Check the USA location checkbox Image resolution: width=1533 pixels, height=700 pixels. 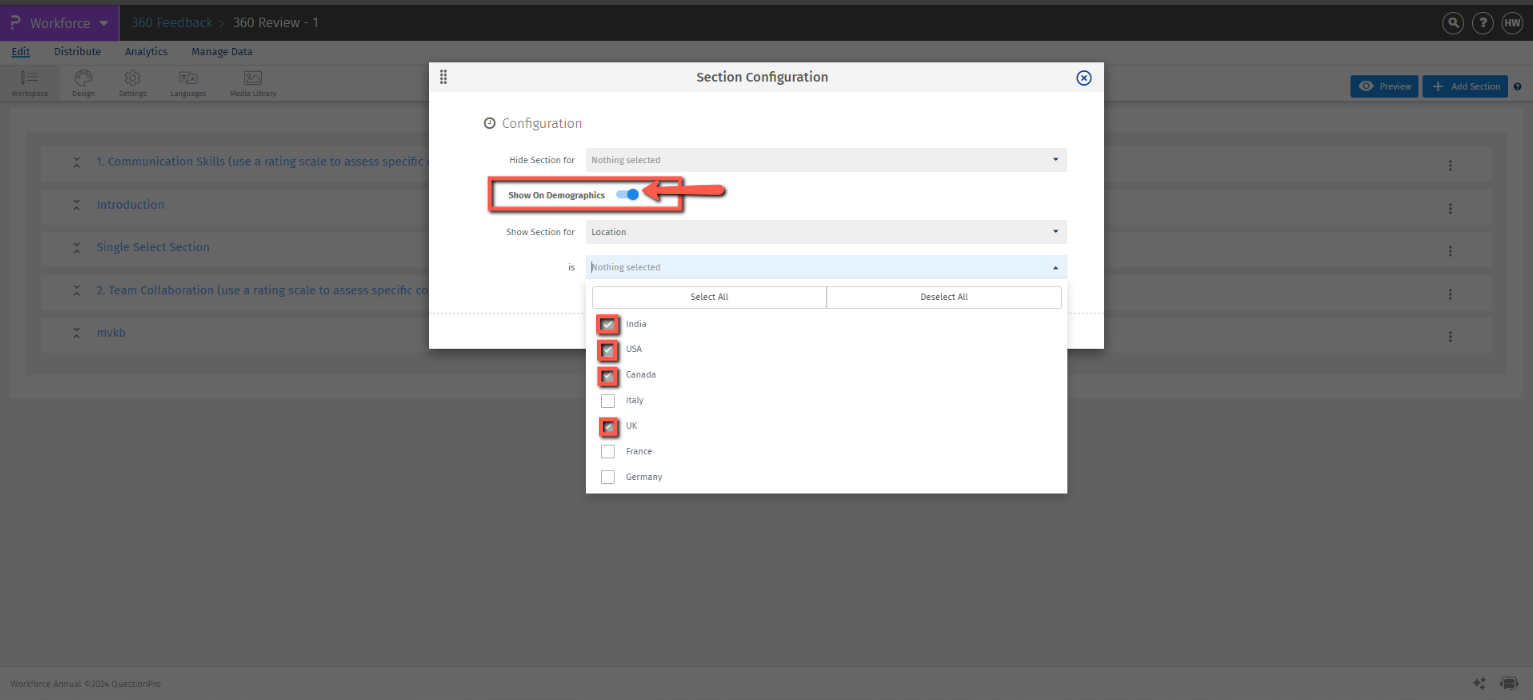click(x=608, y=350)
